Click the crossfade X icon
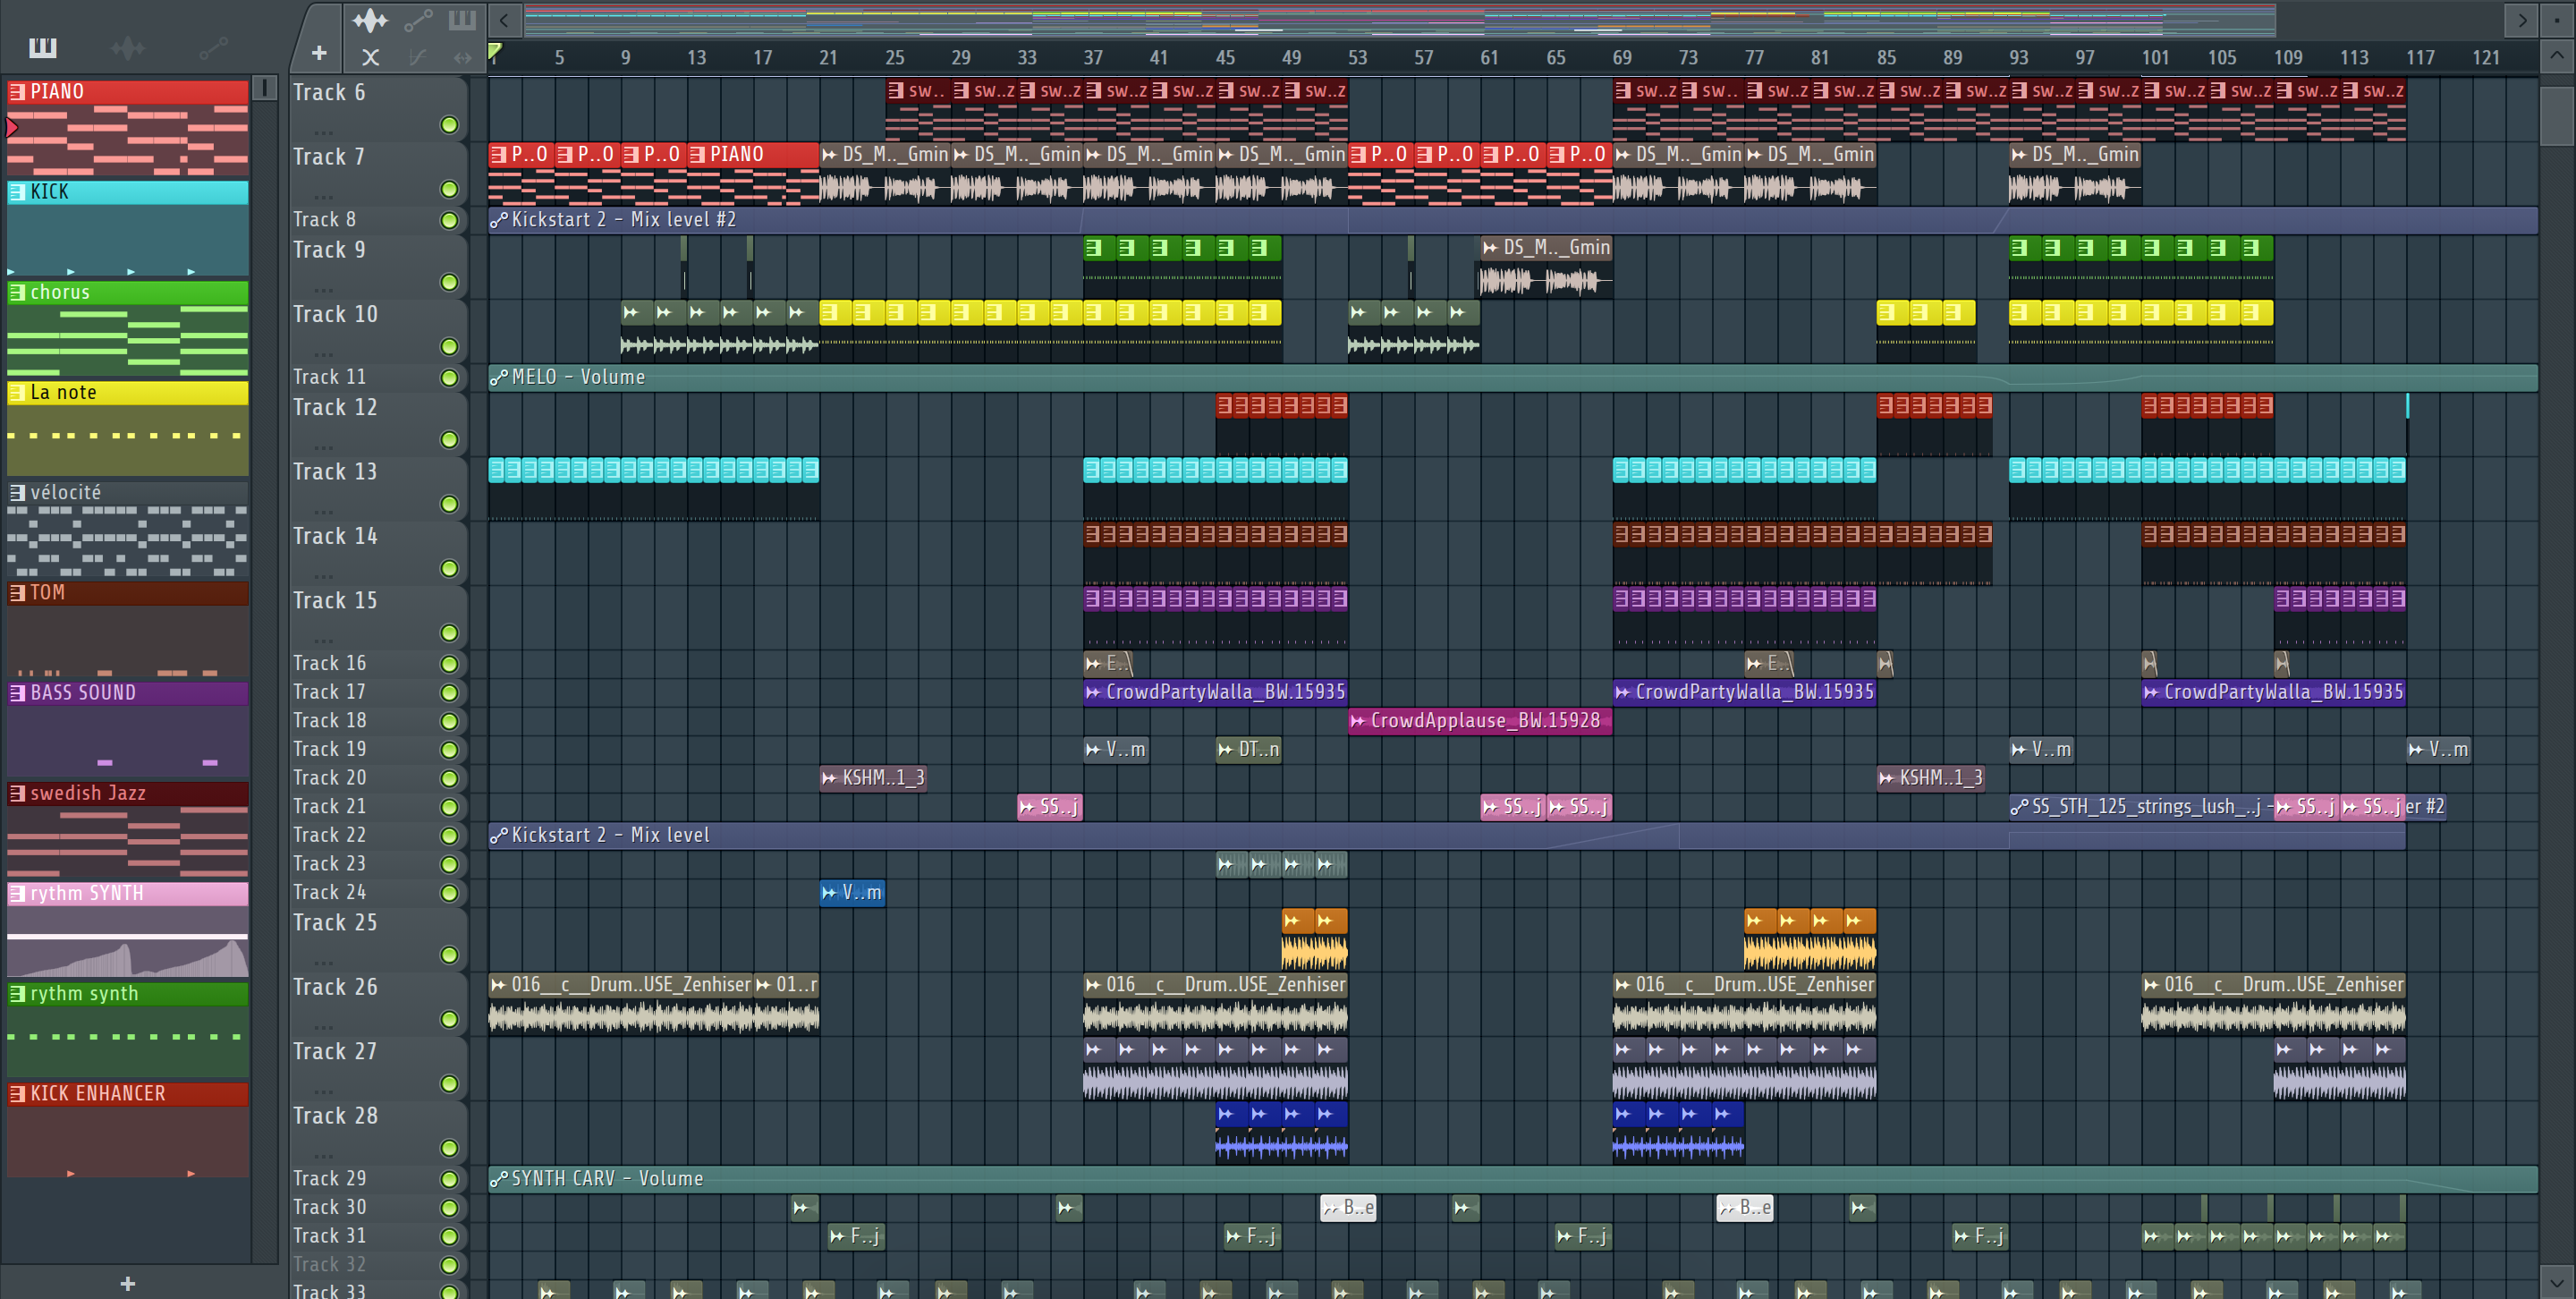Image resolution: width=2576 pixels, height=1299 pixels. 370,57
